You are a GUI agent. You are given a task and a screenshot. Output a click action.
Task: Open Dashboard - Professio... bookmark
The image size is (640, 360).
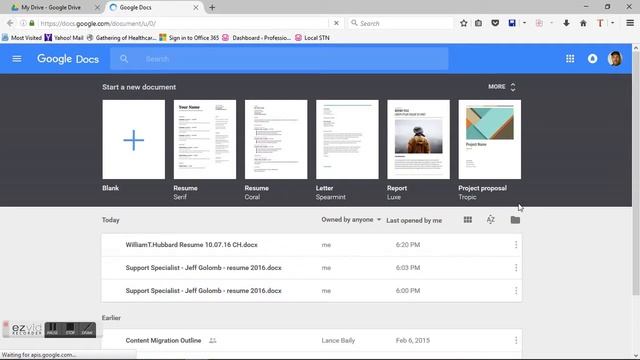click(256, 38)
